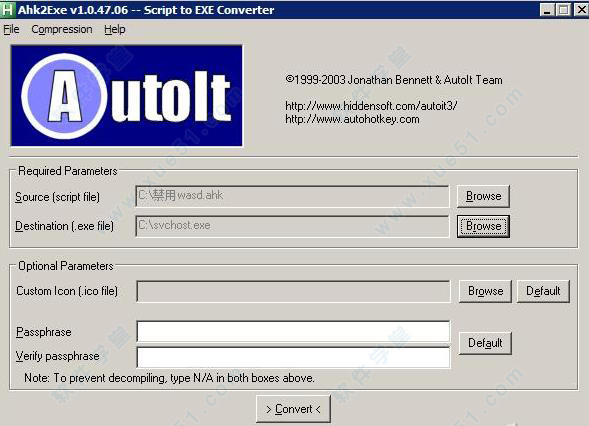The height and width of the screenshot is (426, 589).
Task: Open the Help menu
Action: point(115,29)
